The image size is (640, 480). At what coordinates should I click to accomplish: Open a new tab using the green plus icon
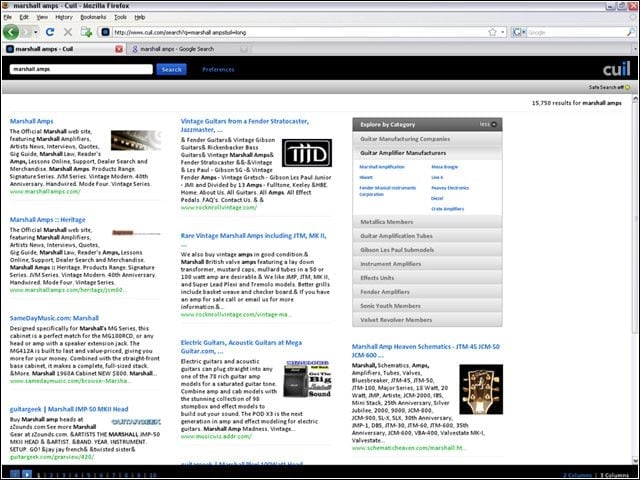(86, 32)
